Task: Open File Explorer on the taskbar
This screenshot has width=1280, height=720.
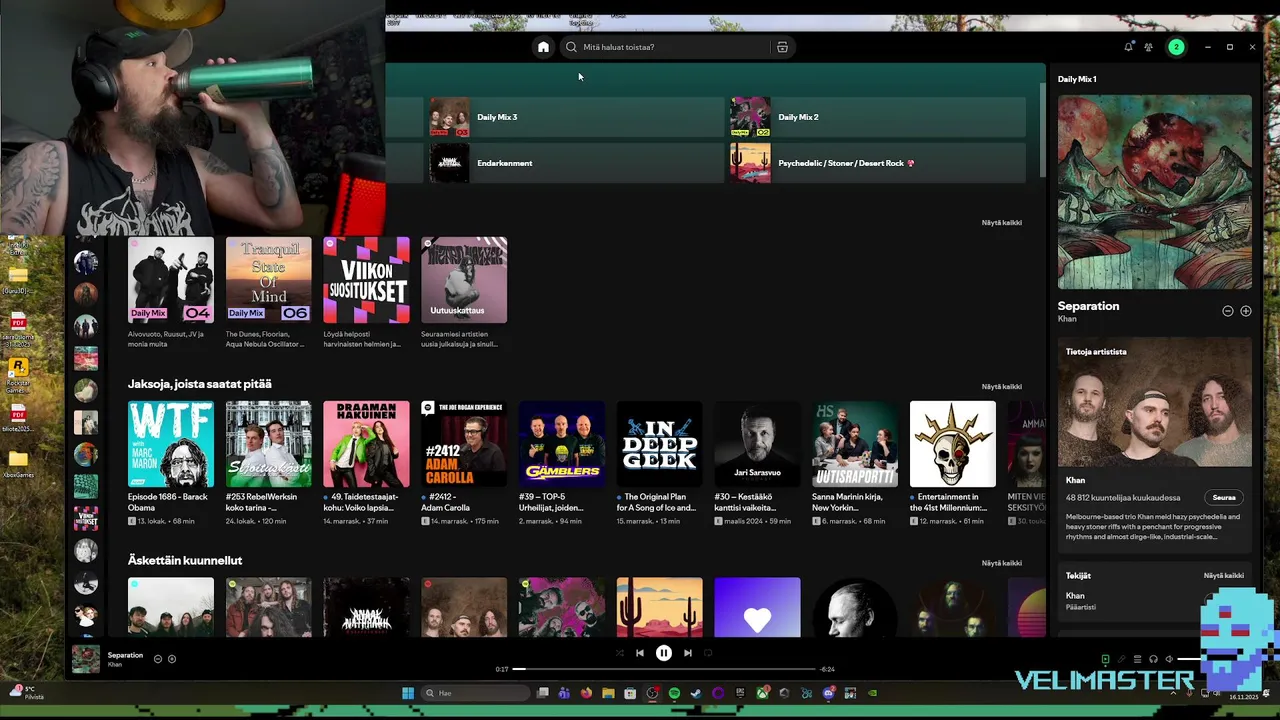Action: coord(608,693)
